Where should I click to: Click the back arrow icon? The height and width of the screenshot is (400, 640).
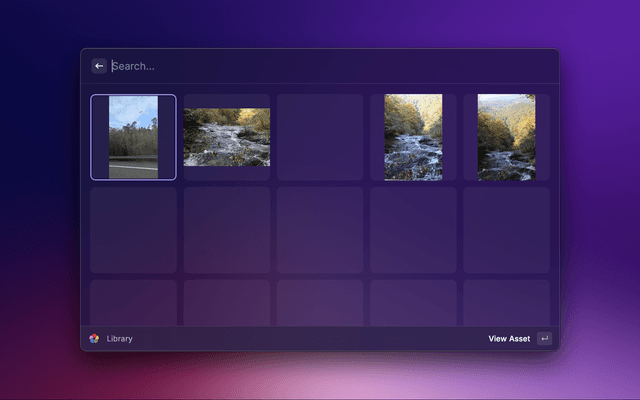coord(99,66)
